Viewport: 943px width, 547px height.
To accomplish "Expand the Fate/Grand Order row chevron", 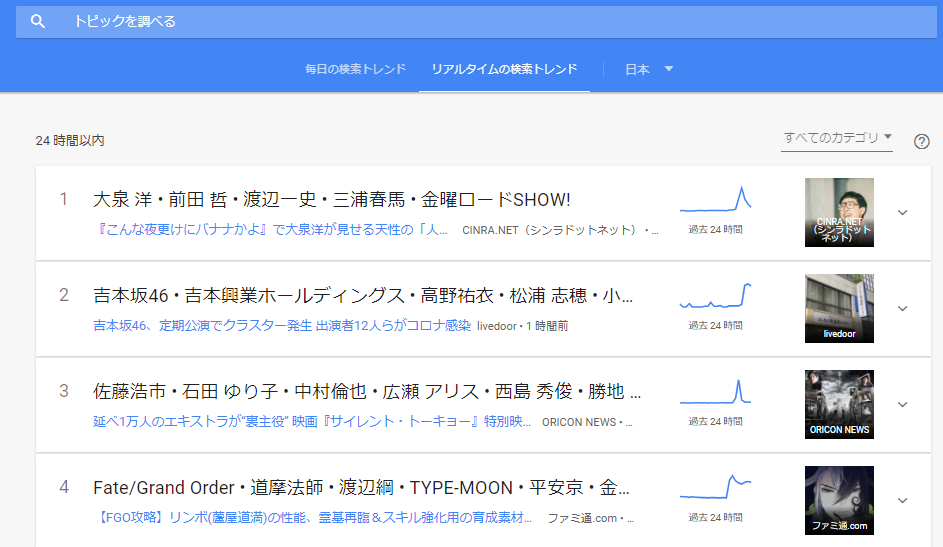I will (902, 500).
